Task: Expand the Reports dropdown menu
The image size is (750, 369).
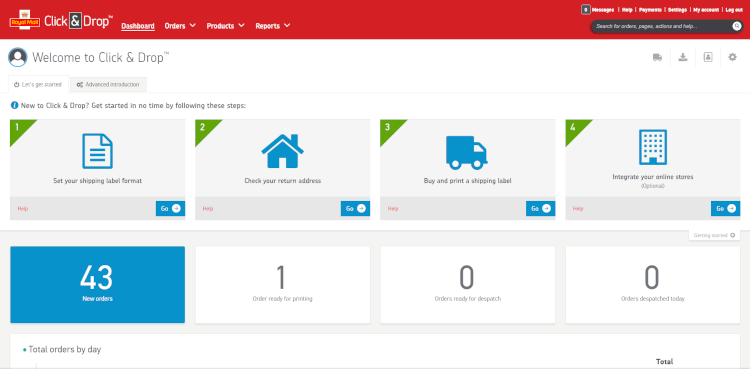Action: [273, 26]
